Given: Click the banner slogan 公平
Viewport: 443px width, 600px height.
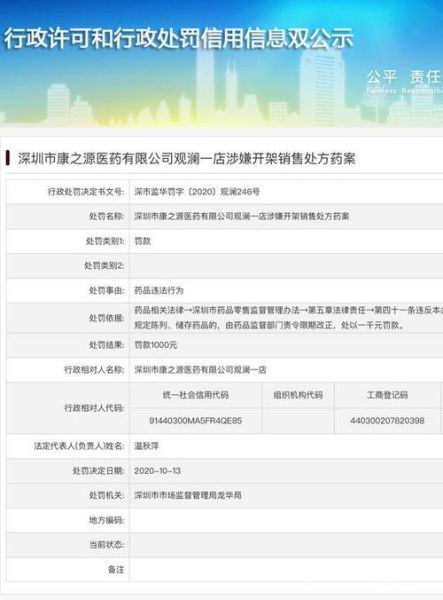Looking at the screenshot, I should 382,77.
